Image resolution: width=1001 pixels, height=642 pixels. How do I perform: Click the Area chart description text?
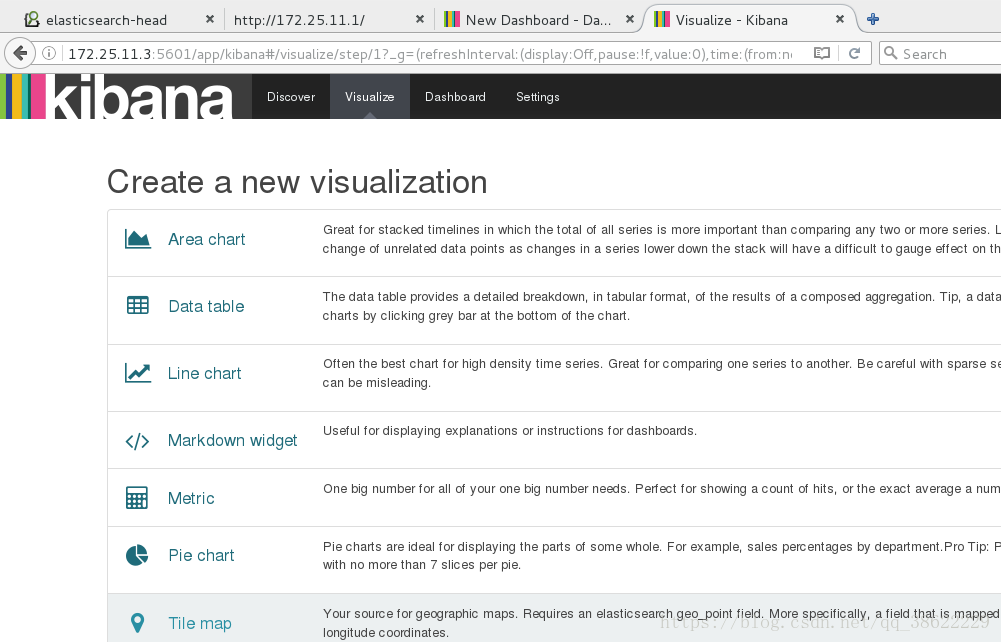pos(661,239)
